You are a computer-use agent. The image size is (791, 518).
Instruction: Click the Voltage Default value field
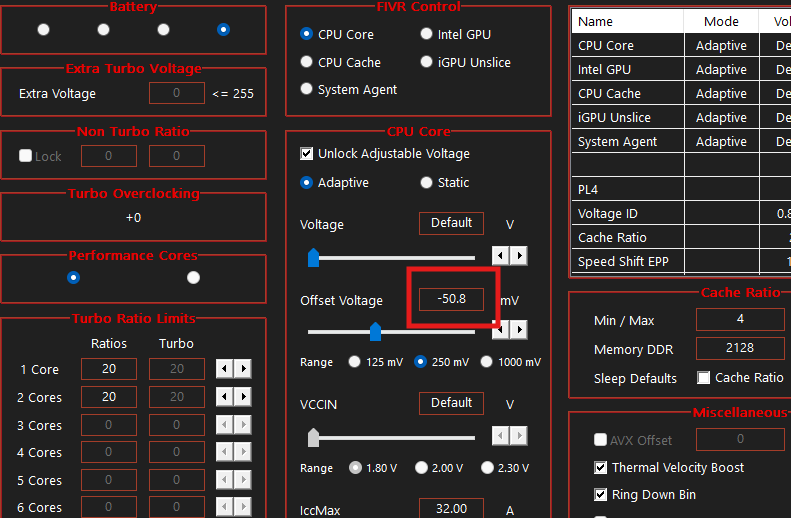pyautogui.click(x=451, y=223)
